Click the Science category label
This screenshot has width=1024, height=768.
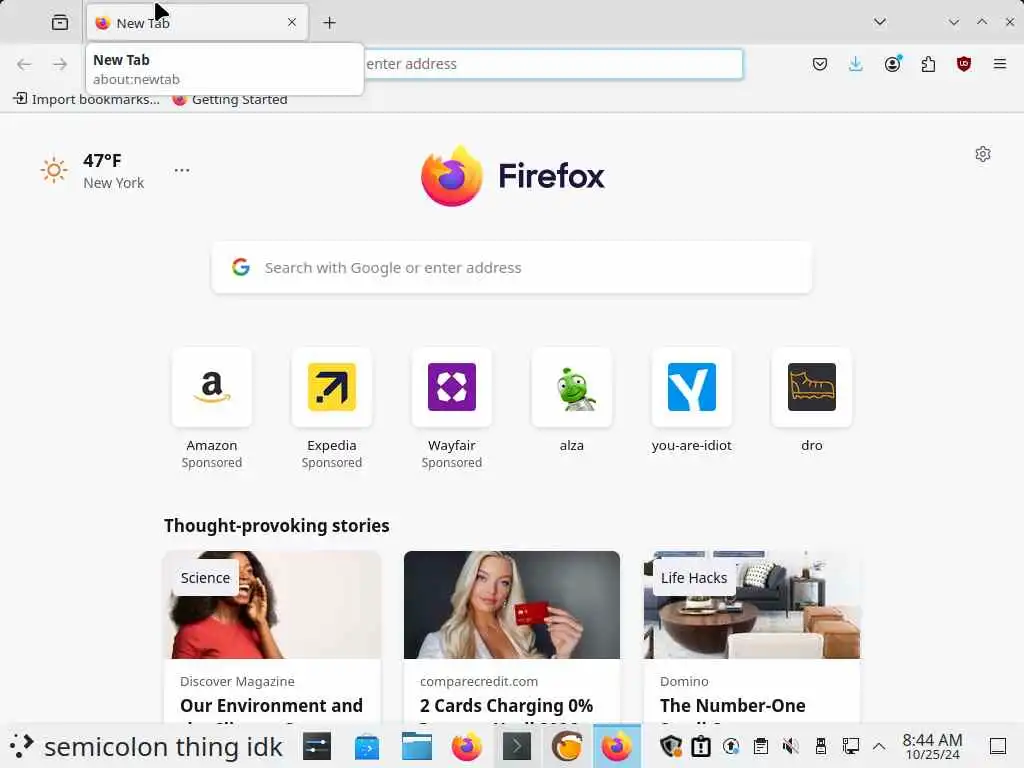(205, 578)
